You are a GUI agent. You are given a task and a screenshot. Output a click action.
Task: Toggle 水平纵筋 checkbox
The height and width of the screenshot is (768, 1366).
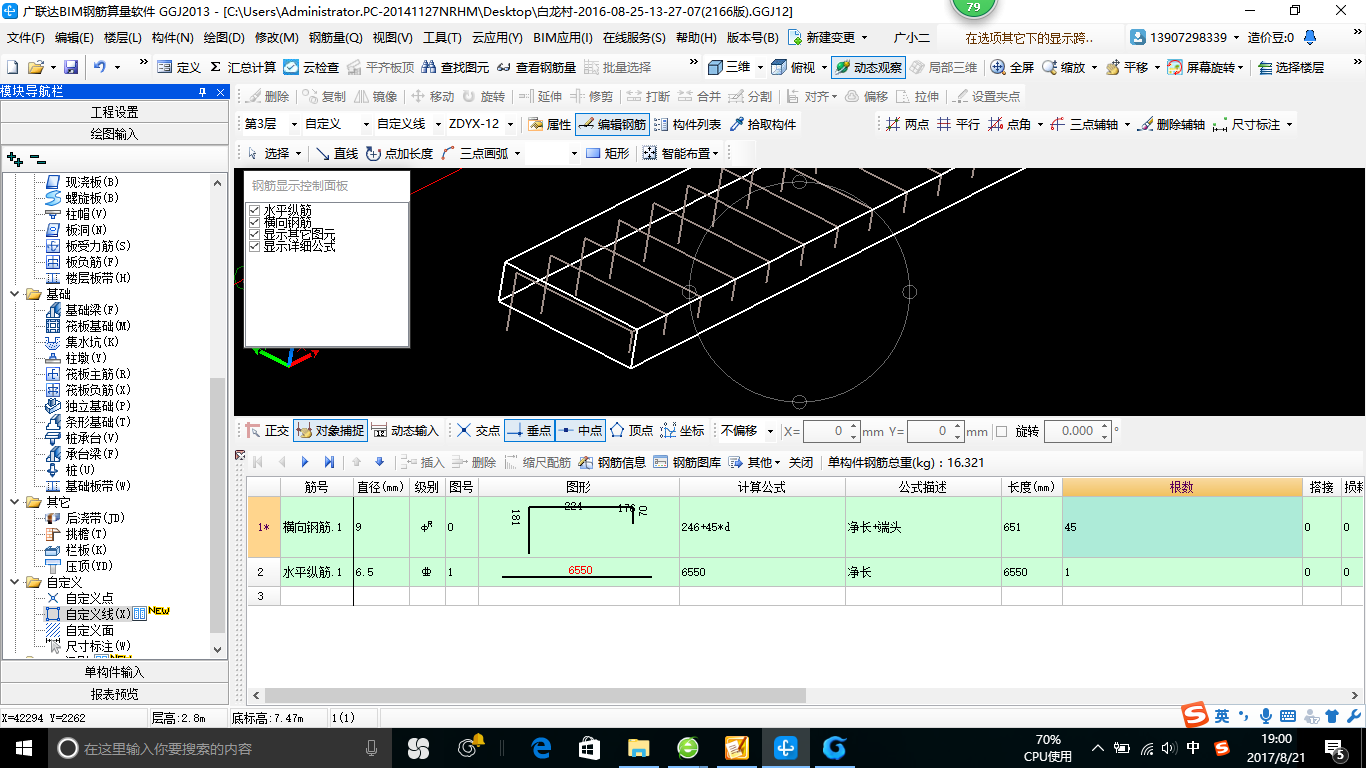pyautogui.click(x=255, y=210)
